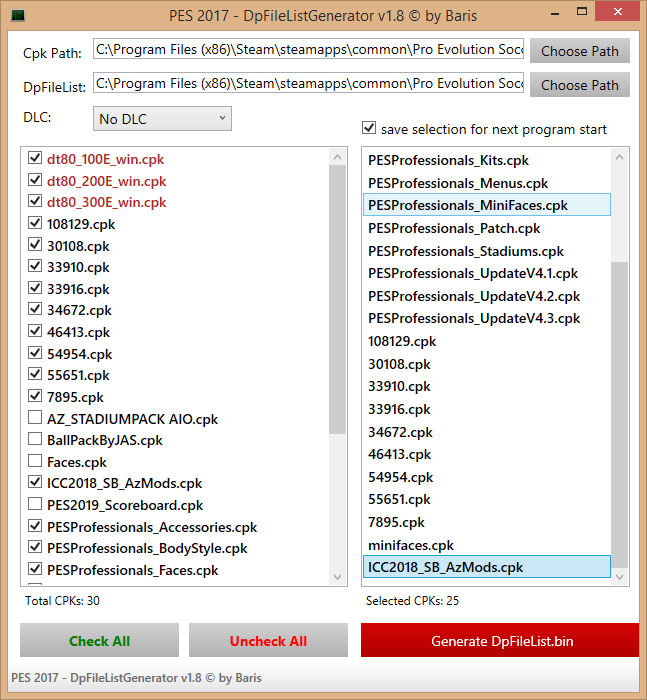This screenshot has width=647, height=700.
Task: Select 30108.cpk in right list
Action: (487, 364)
